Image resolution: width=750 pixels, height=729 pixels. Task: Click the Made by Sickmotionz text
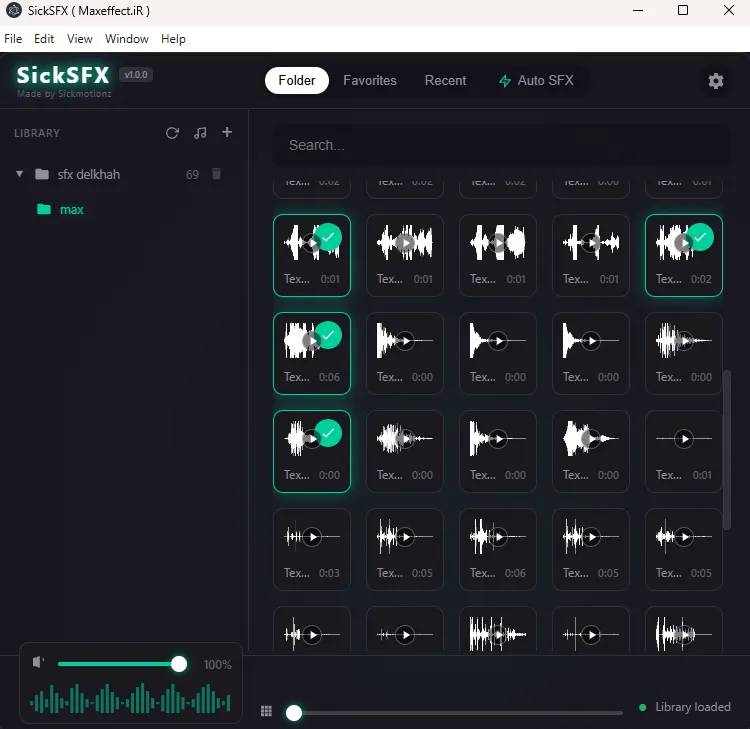coord(64,94)
